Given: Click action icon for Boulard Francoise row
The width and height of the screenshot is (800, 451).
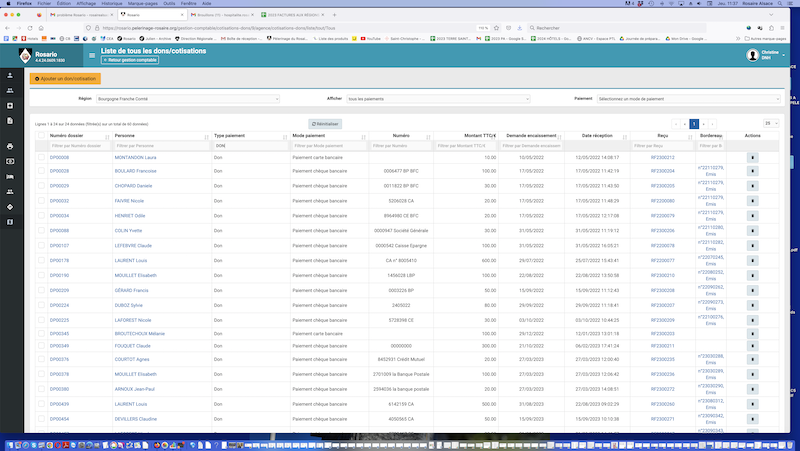Looking at the screenshot, I should 752,172.
